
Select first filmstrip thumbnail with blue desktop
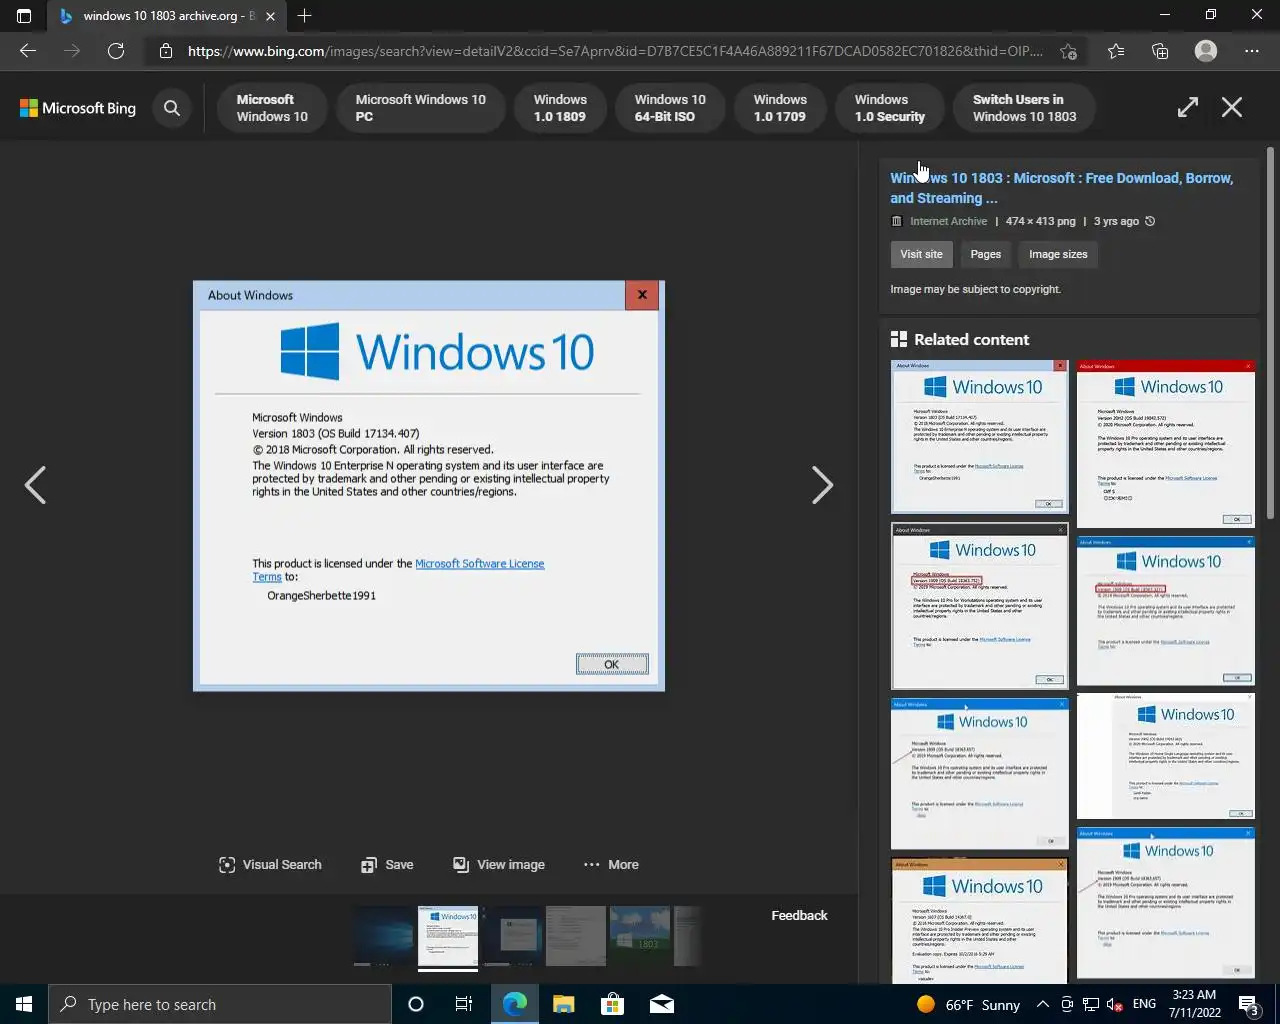tap(384, 936)
